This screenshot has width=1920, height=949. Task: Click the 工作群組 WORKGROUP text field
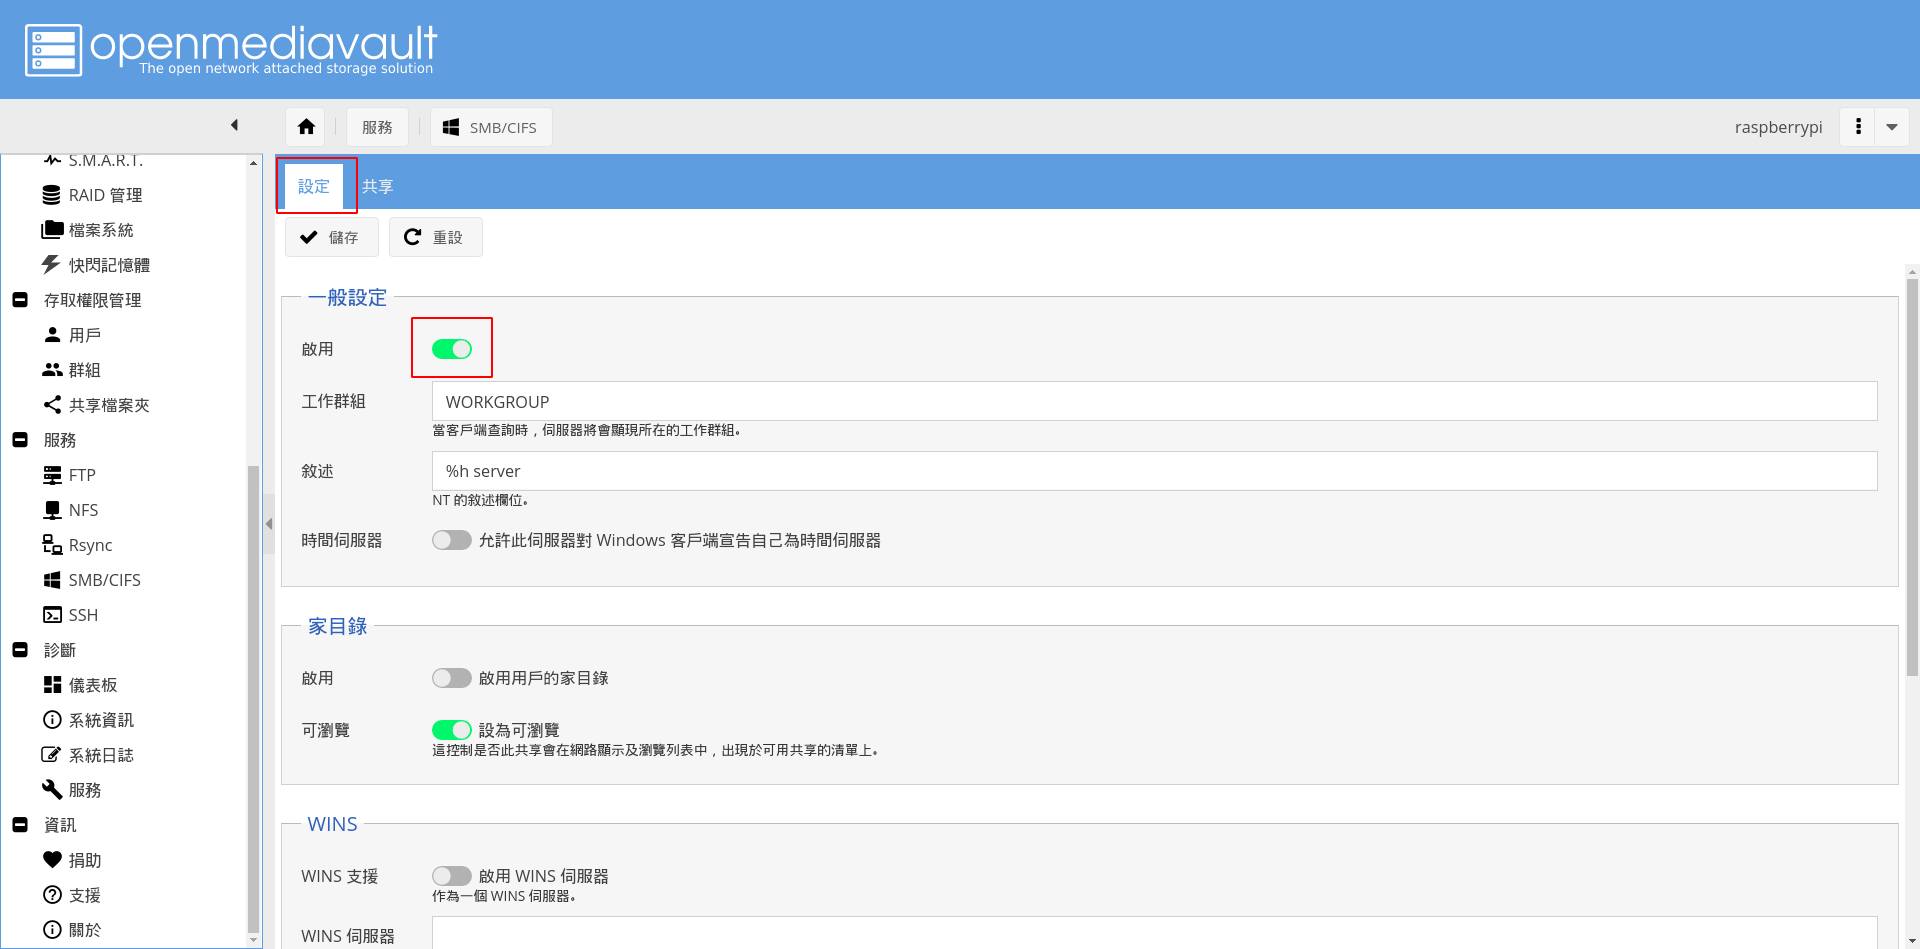point(1154,402)
